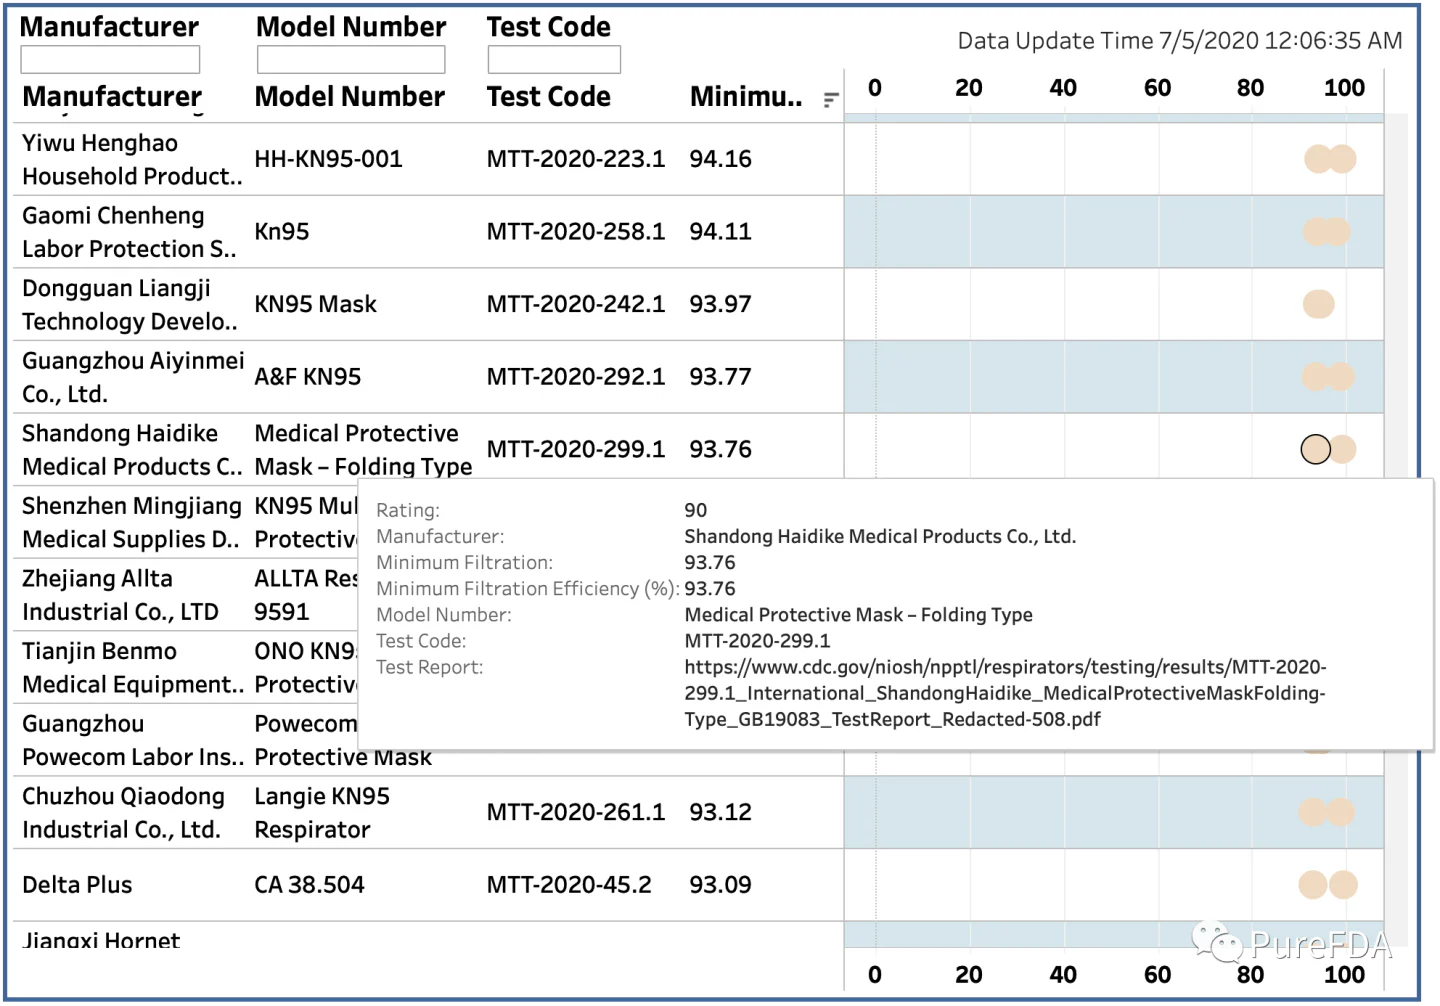1440x1006 pixels.
Task: Select the Kn95 model cell in Gaomi row
Action: (282, 232)
